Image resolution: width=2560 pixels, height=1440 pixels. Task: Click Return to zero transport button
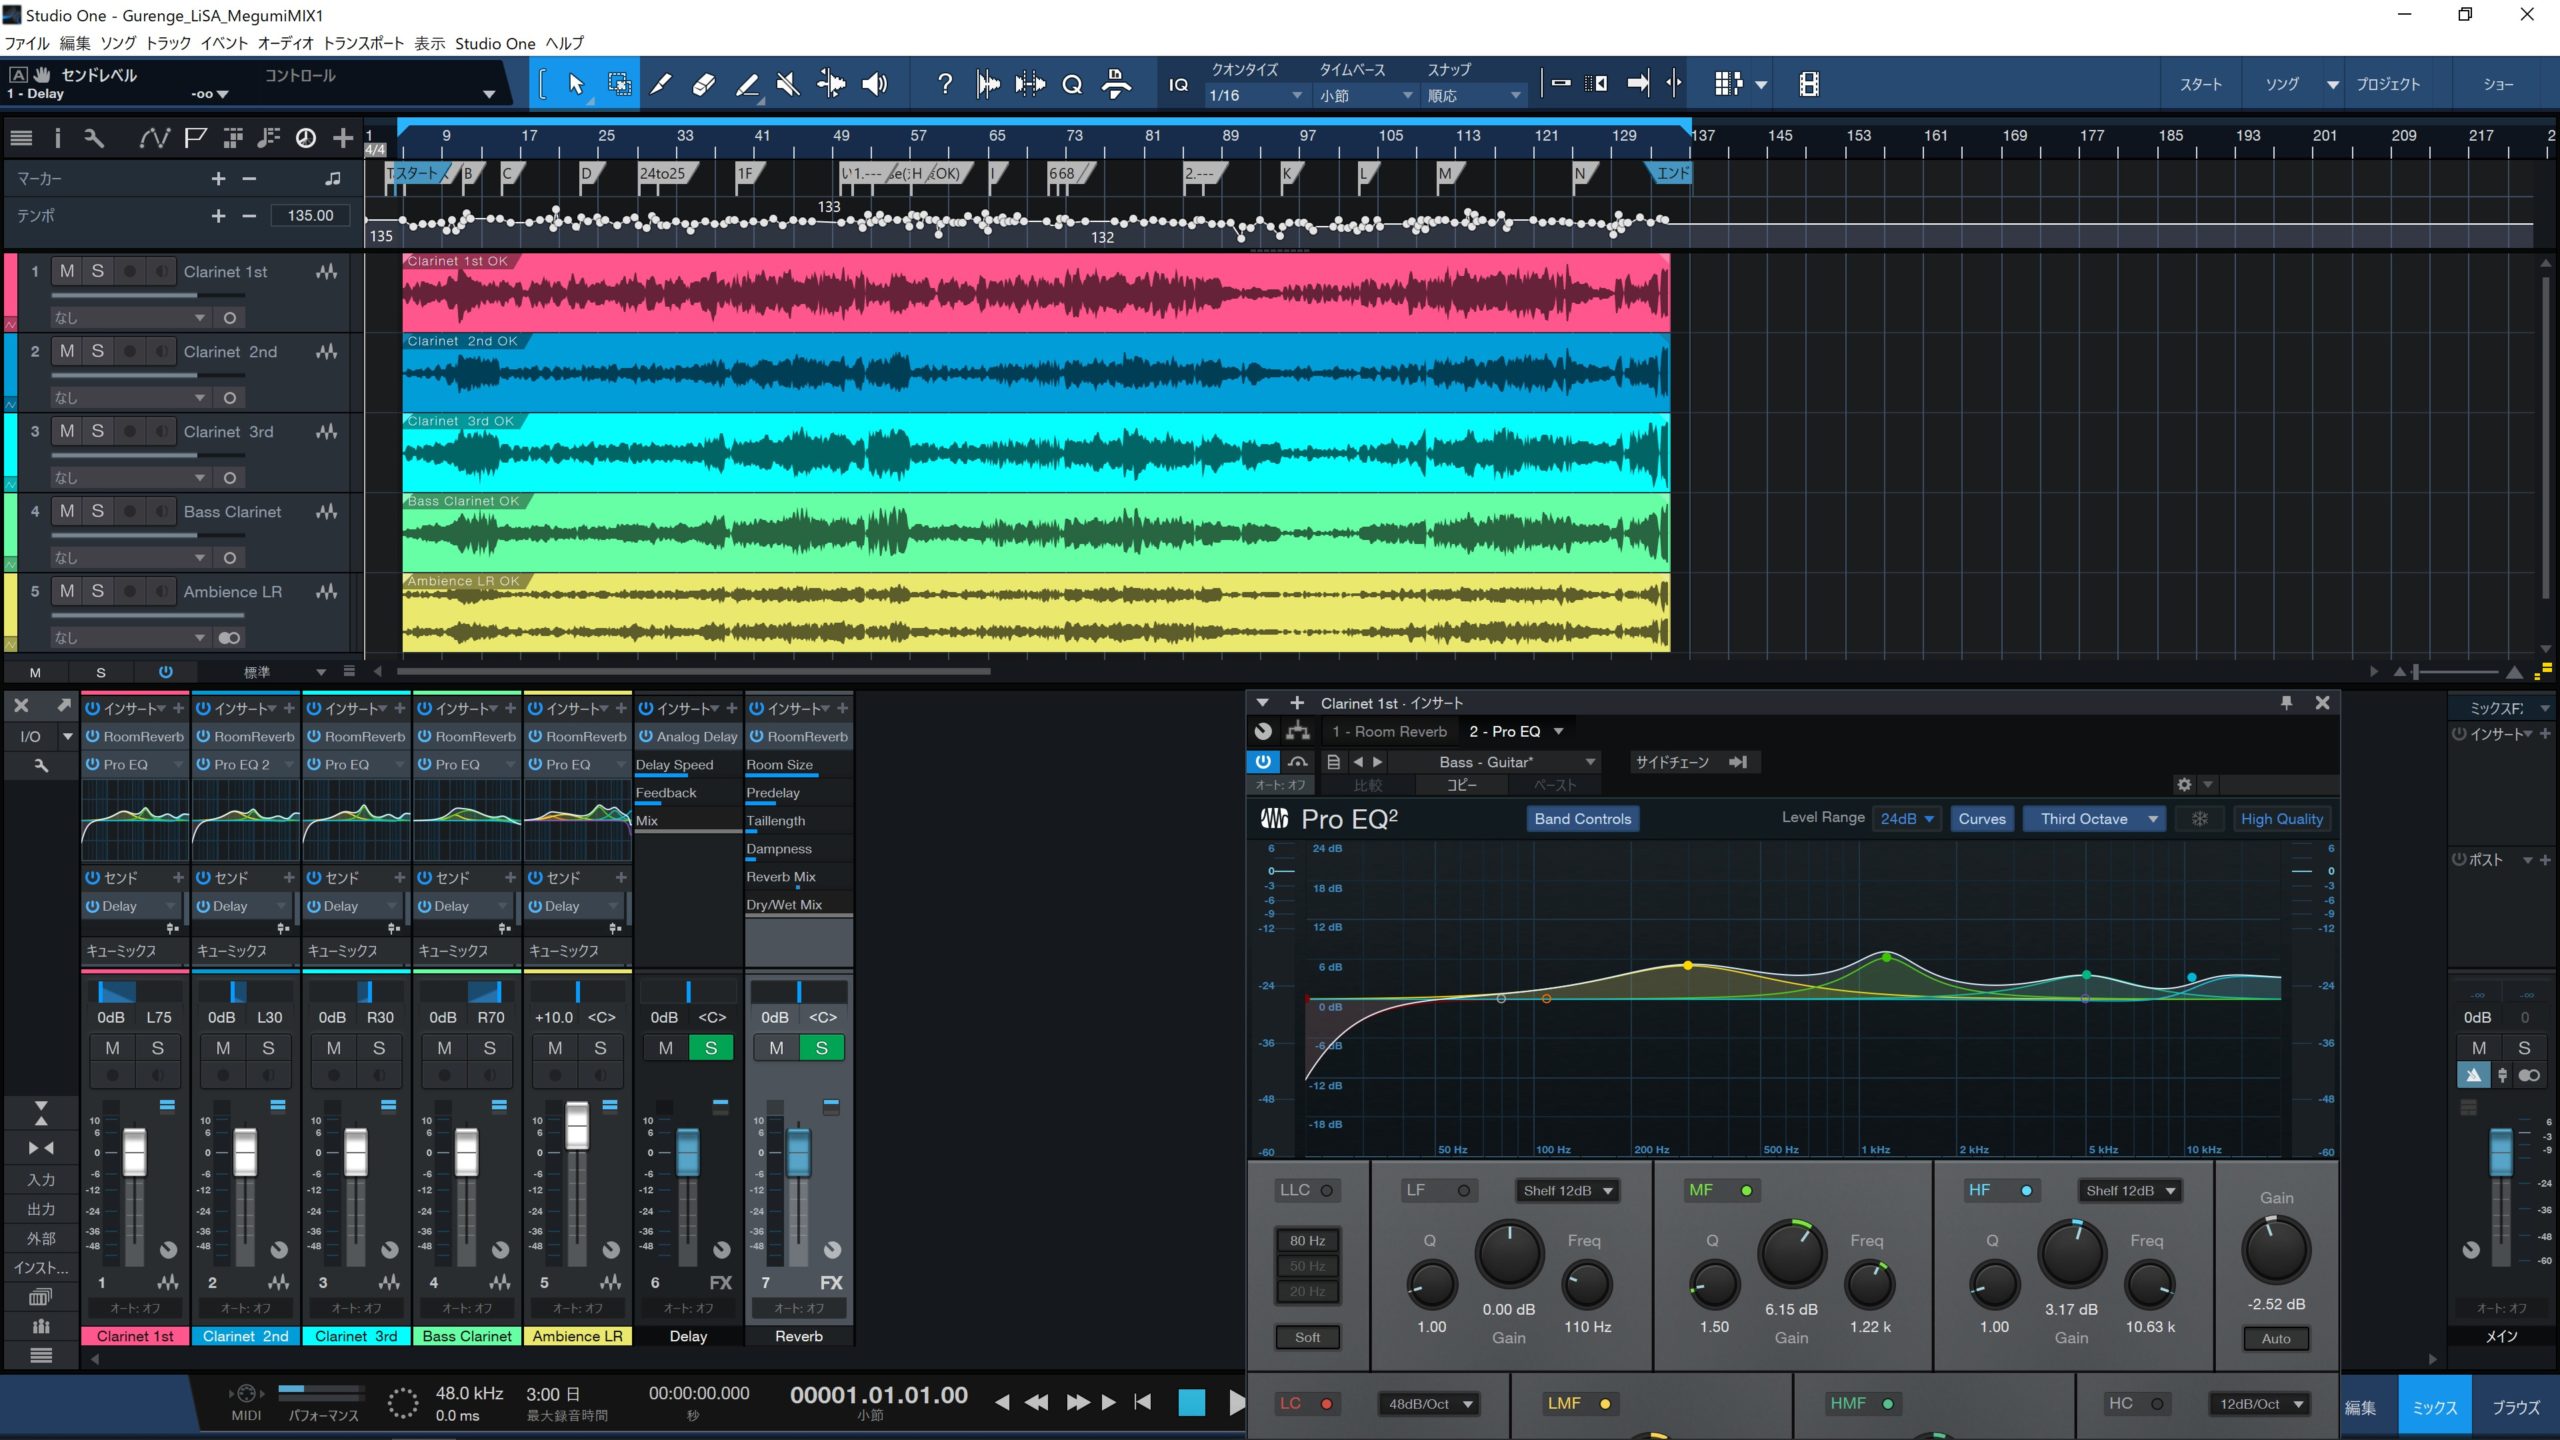[x=1142, y=1402]
